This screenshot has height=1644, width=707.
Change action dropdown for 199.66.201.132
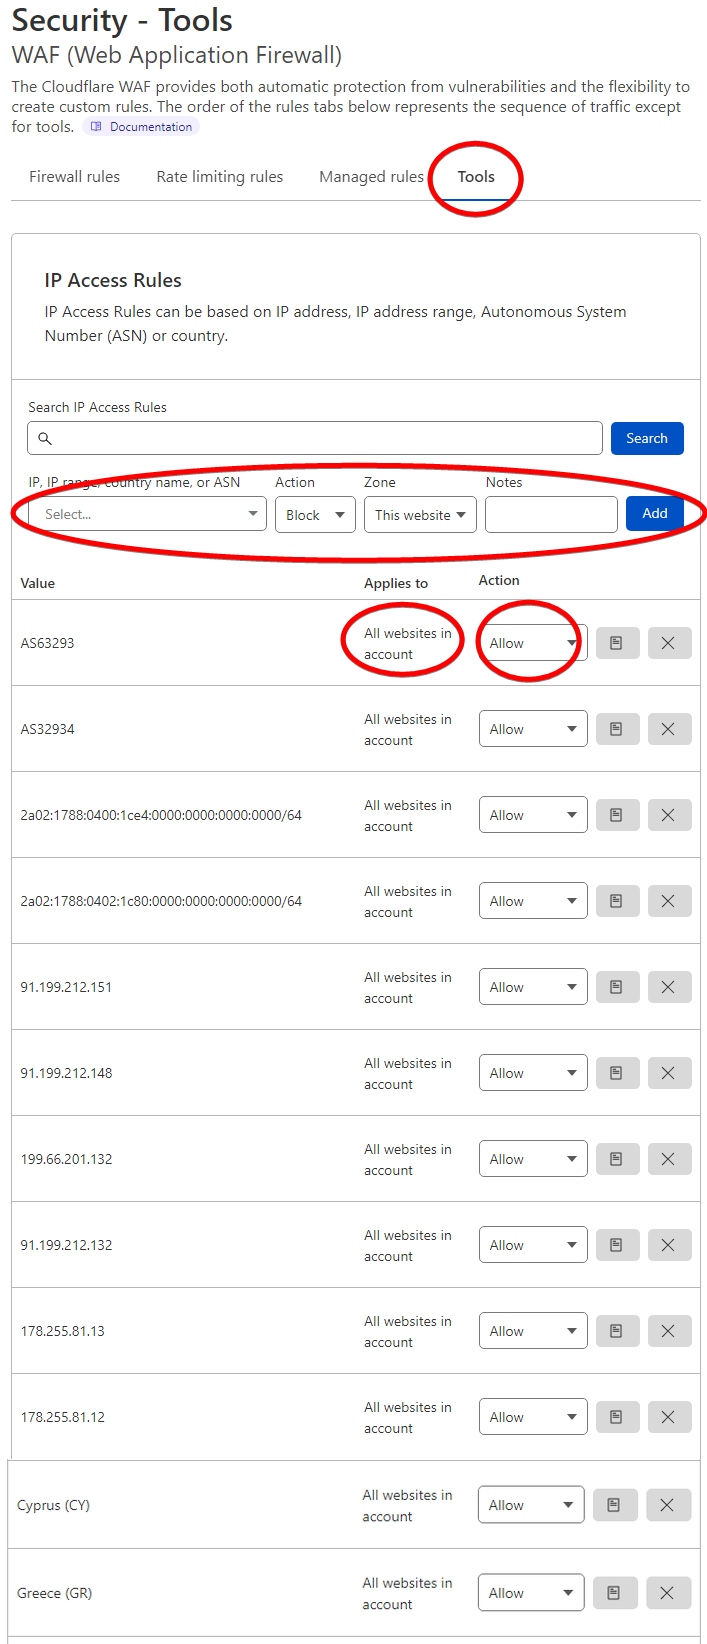click(533, 1159)
